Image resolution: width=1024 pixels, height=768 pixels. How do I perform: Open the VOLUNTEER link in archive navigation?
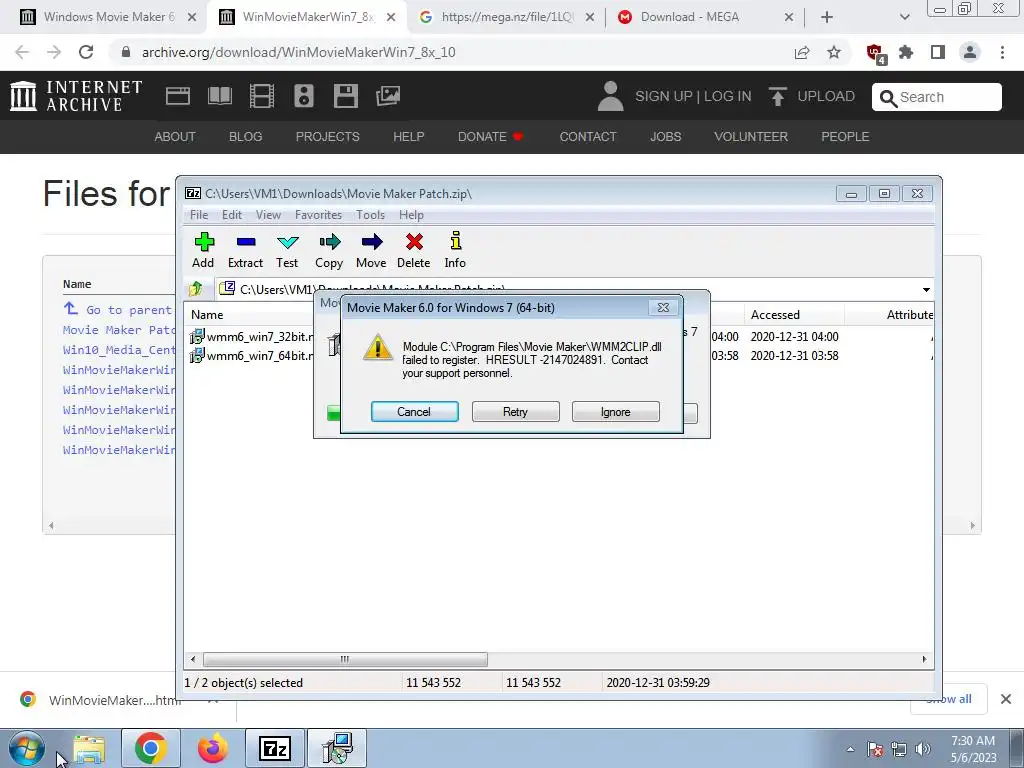tap(751, 136)
